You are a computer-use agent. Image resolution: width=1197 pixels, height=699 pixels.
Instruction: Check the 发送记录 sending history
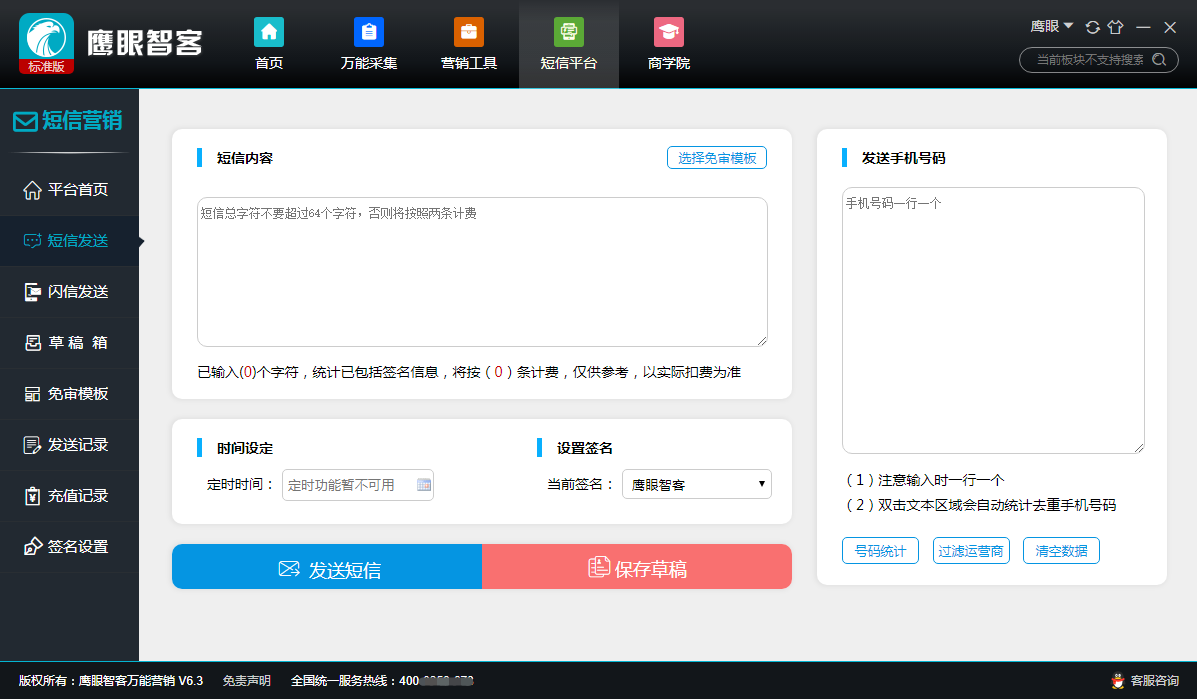pos(69,444)
